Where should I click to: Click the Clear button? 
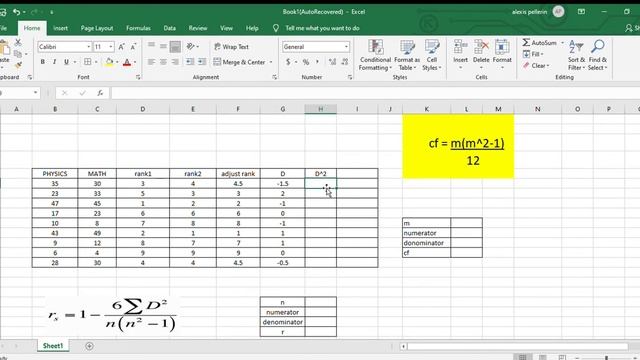point(536,65)
